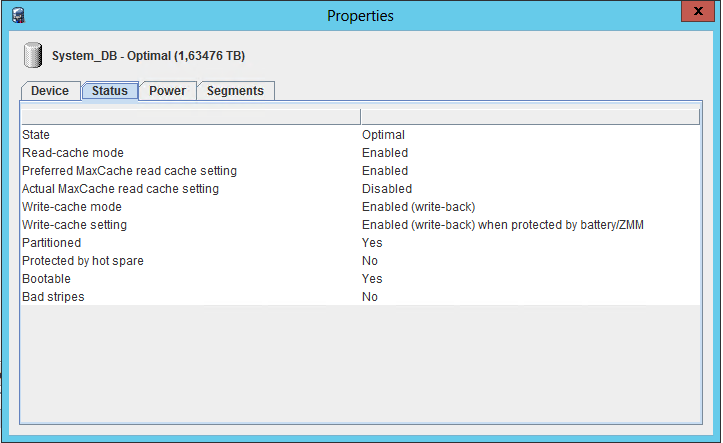Select the Bootable row
Viewport: 723px width, 443px height.
[x=46, y=279]
